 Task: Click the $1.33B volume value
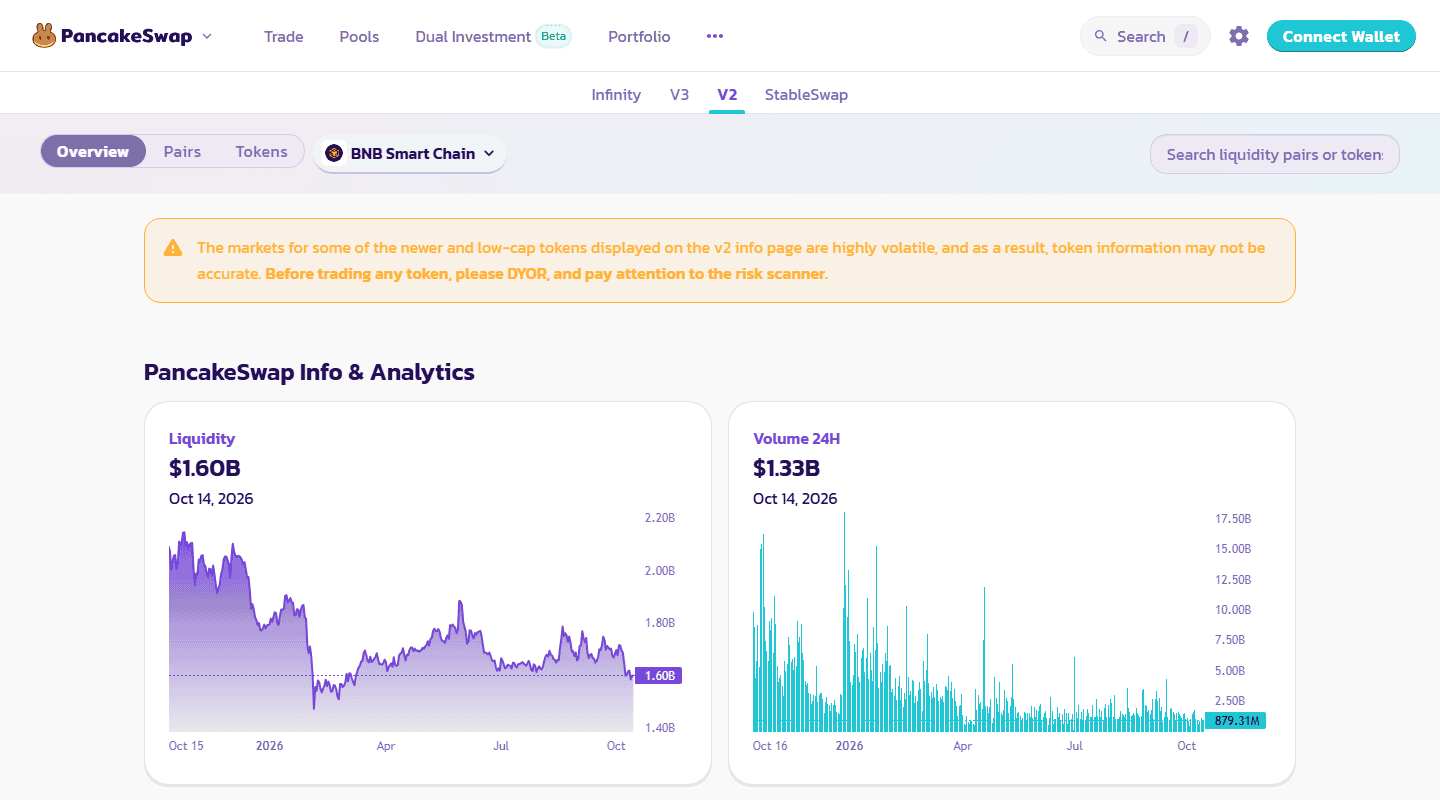click(x=787, y=468)
